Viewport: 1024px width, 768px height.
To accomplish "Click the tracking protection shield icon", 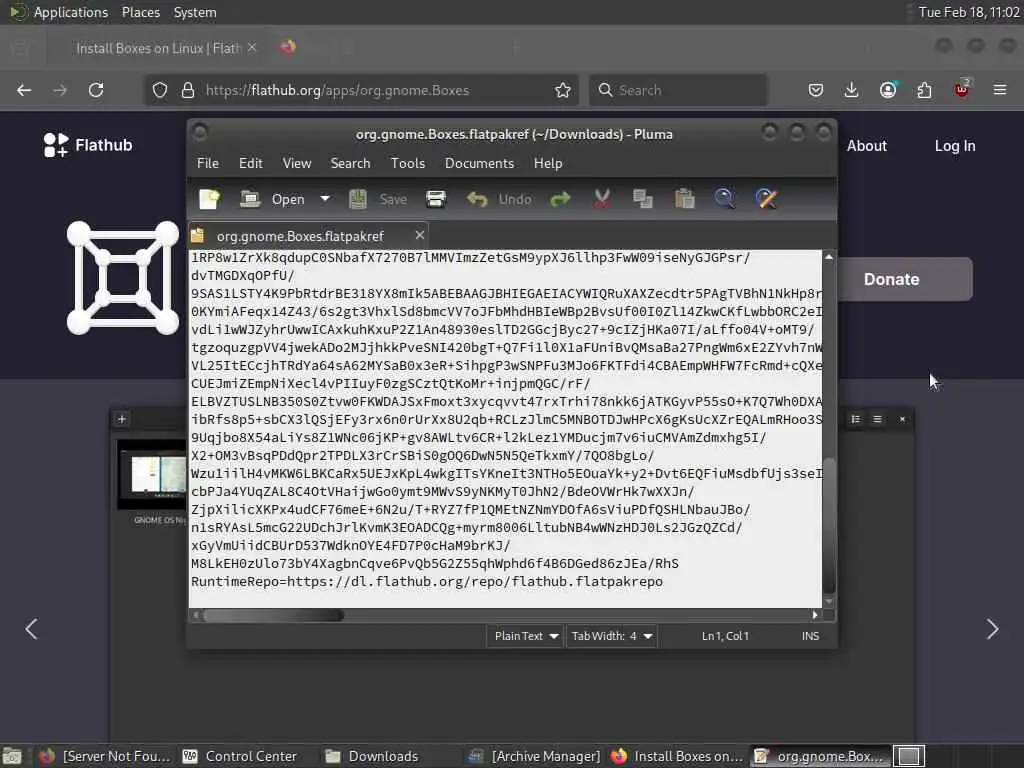I will [x=160, y=90].
